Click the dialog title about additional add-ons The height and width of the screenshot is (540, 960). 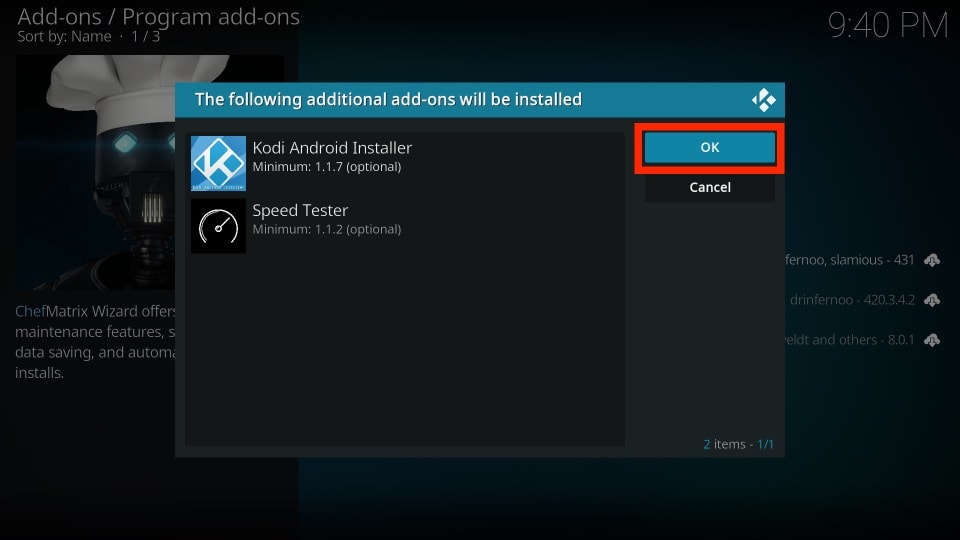tap(388, 99)
